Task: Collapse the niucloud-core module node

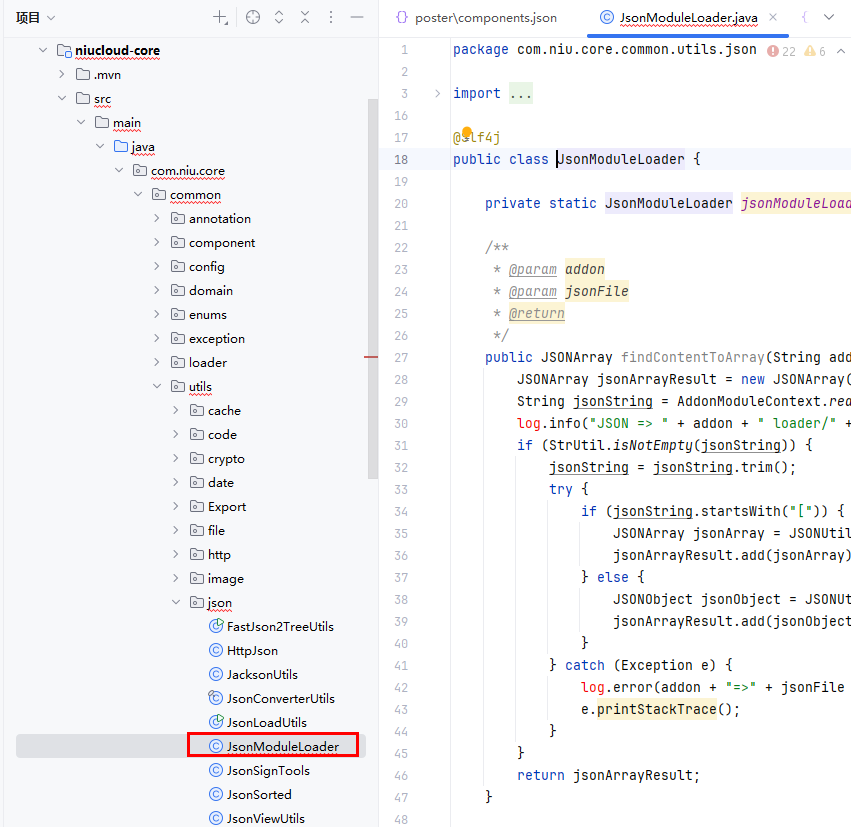Action: tap(42, 51)
